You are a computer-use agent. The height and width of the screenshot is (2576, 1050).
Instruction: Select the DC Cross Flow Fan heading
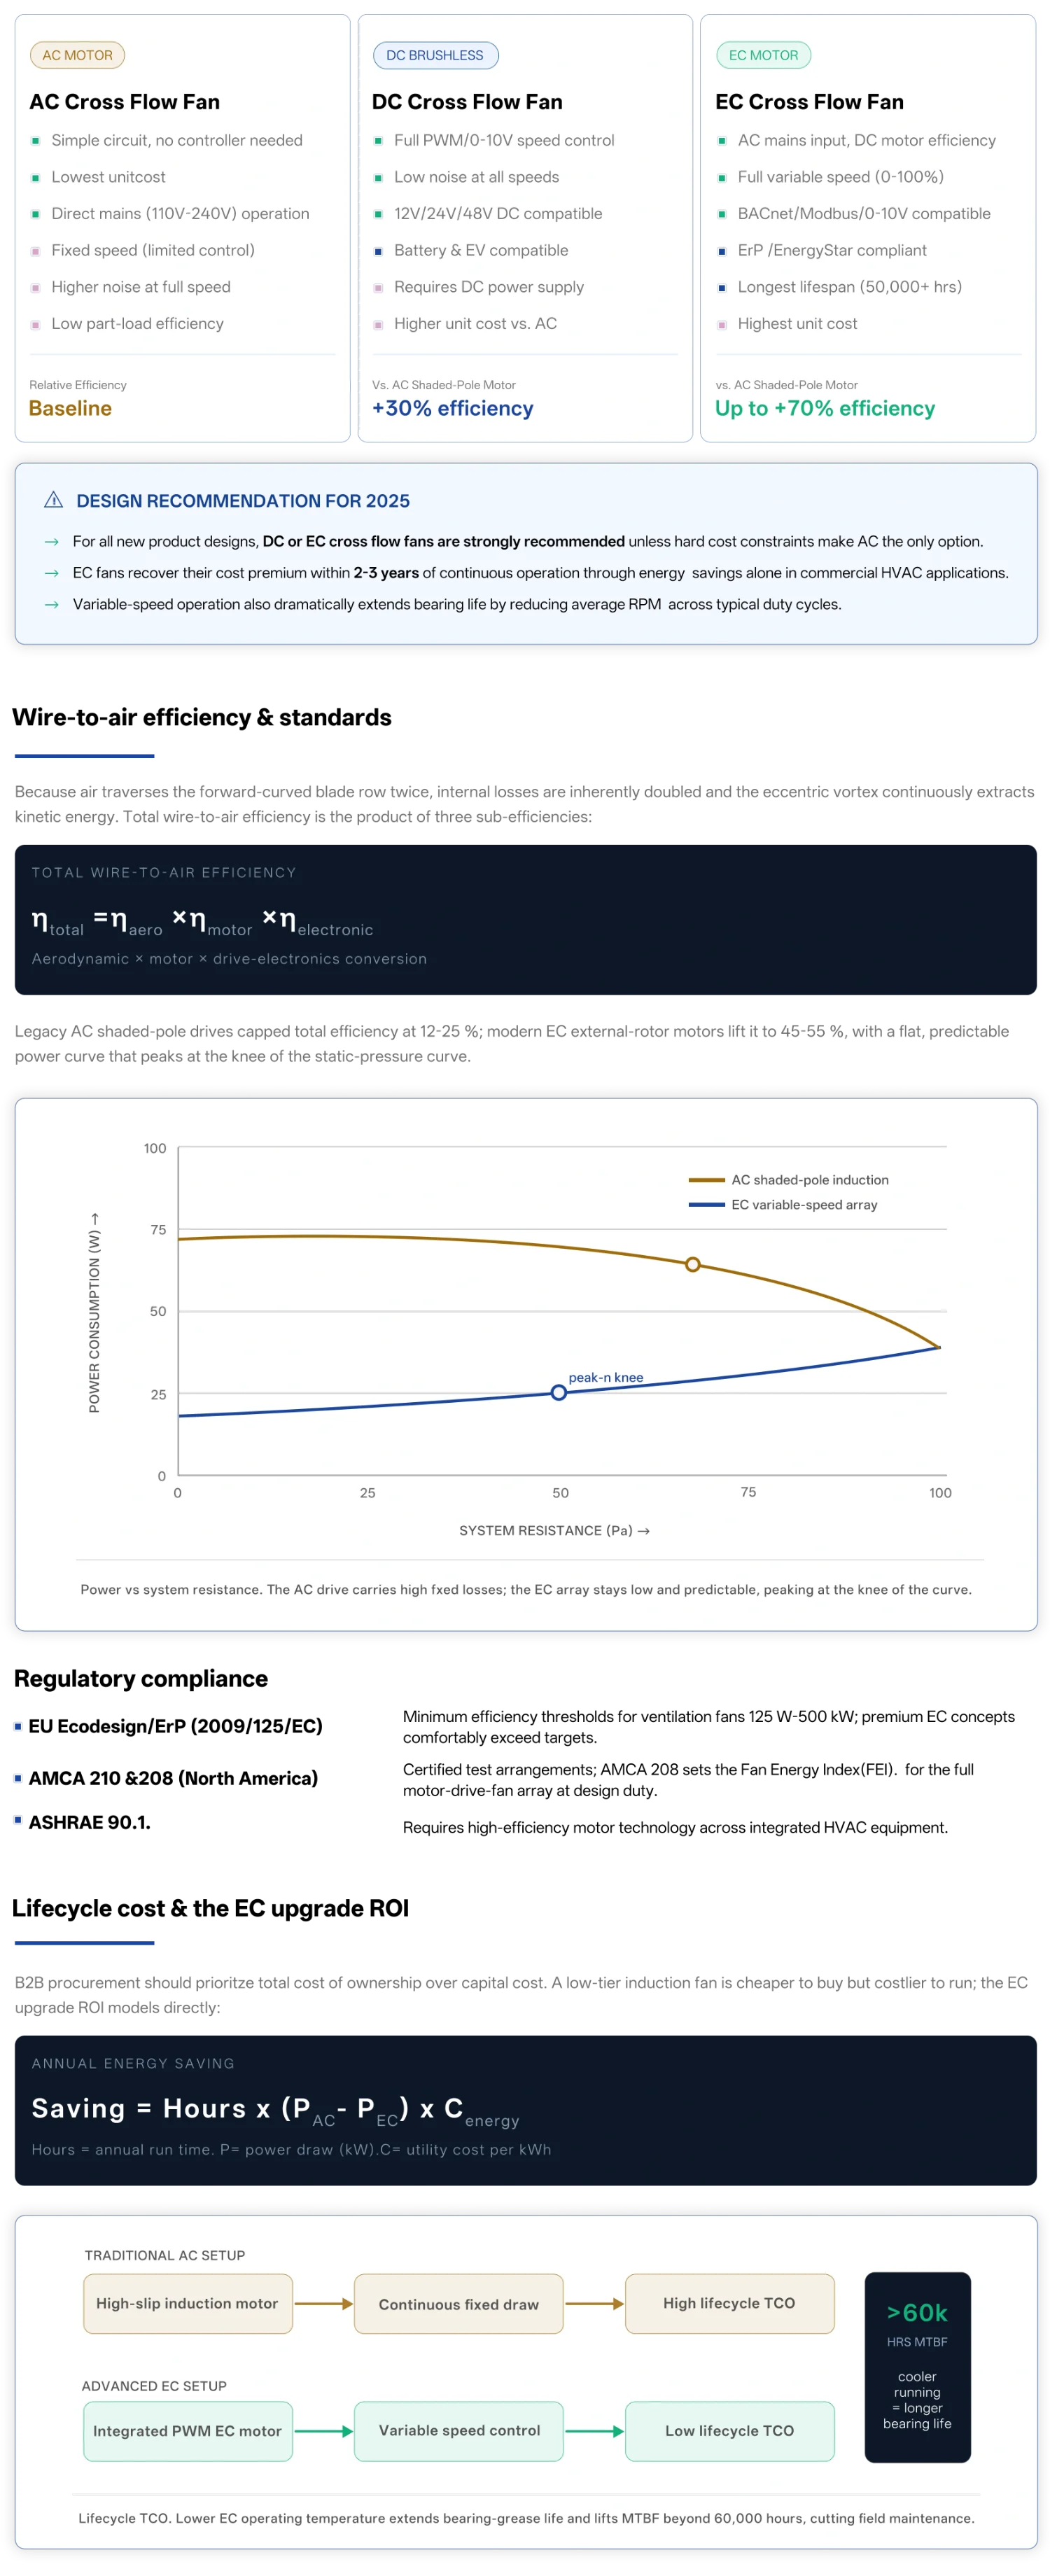(x=467, y=102)
